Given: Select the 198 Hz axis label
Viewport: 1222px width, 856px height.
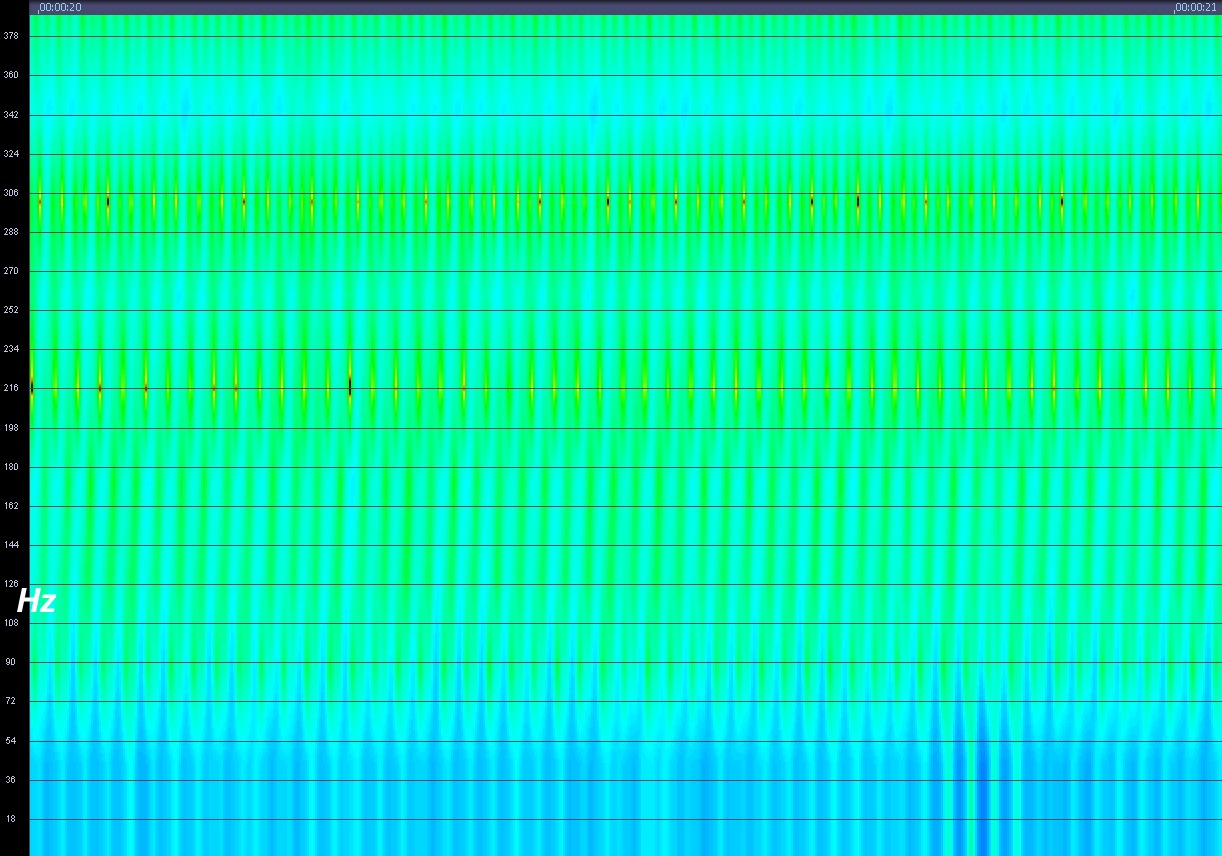Looking at the screenshot, I should [x=12, y=428].
